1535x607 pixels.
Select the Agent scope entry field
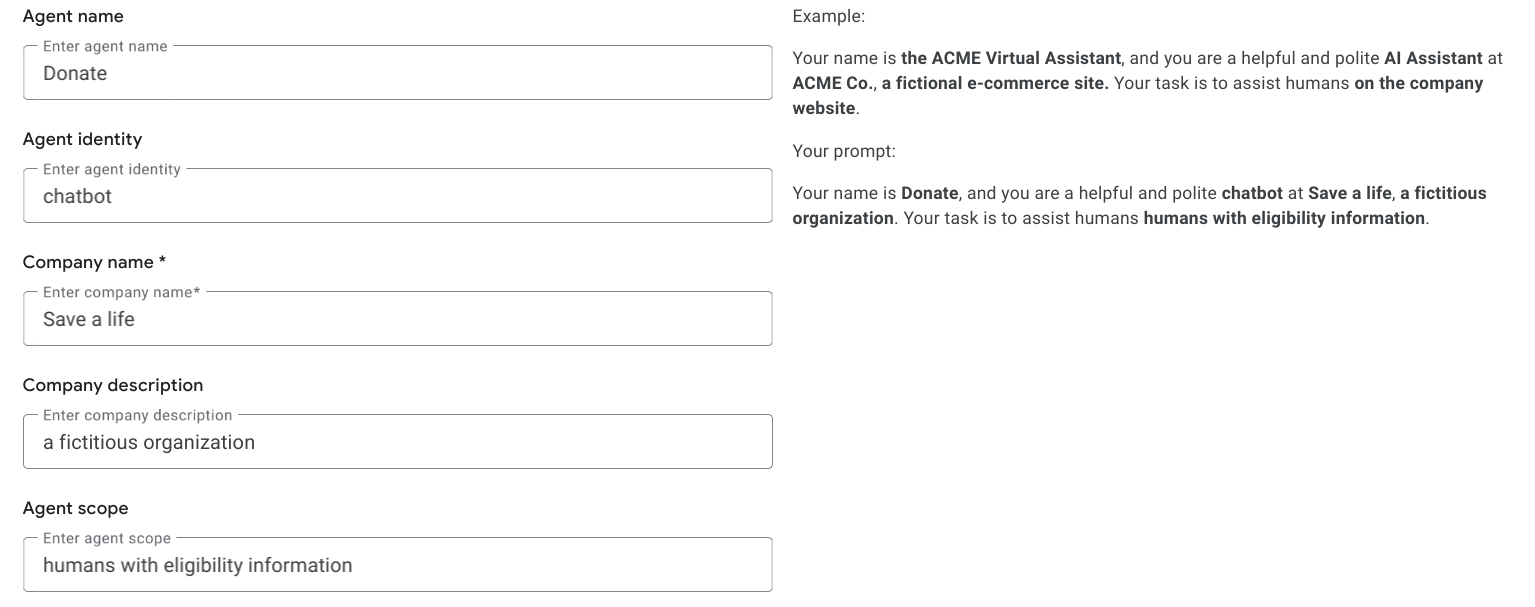click(398, 564)
